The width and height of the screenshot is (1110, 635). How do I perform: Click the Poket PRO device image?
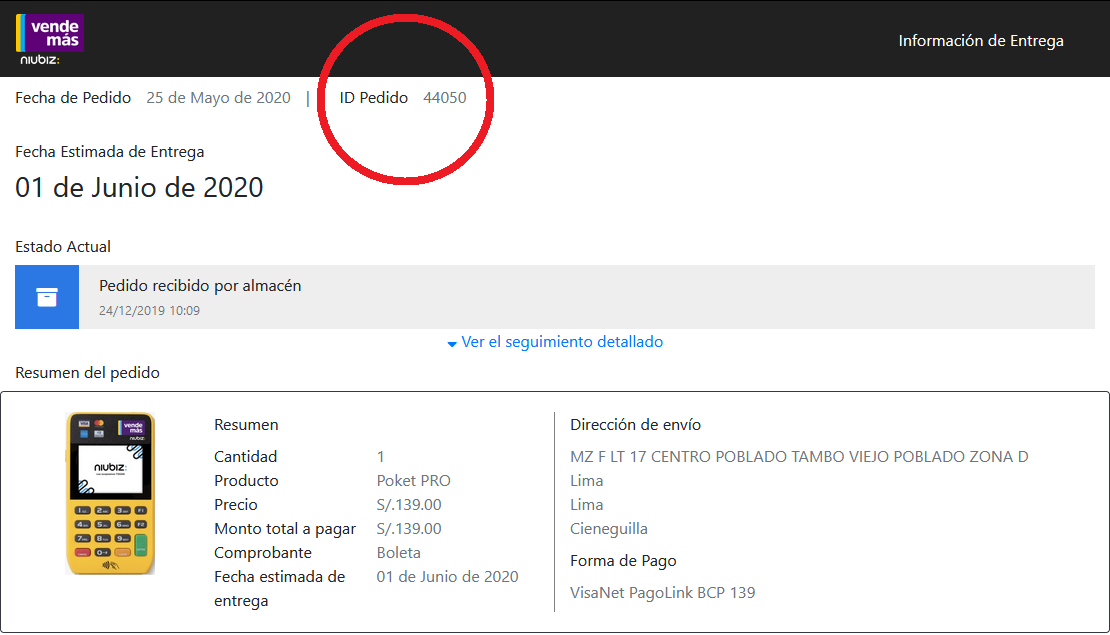tap(110, 494)
